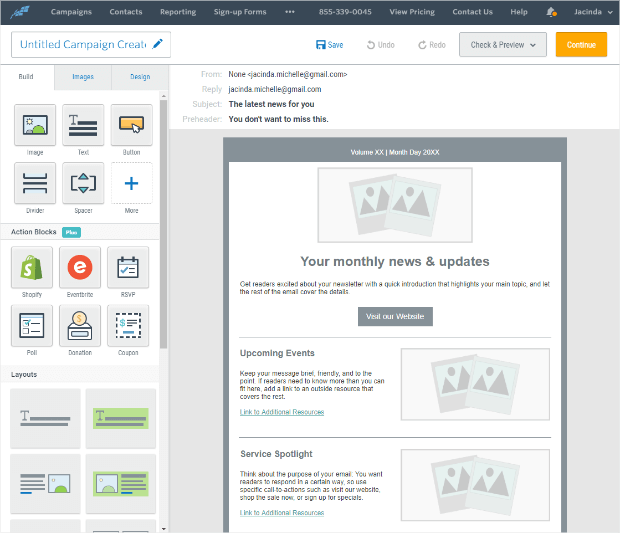Select the Upcoming Events heading
Image resolution: width=620 pixels, height=533 pixels.
[277, 353]
